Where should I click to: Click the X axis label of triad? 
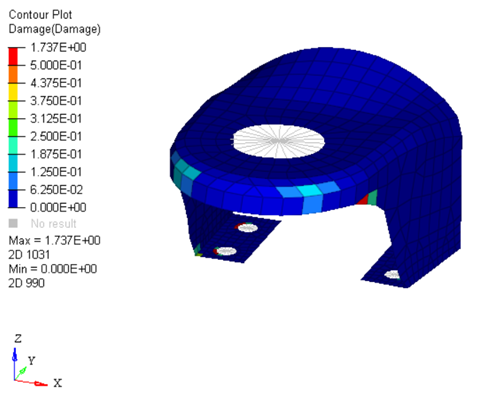point(58,383)
